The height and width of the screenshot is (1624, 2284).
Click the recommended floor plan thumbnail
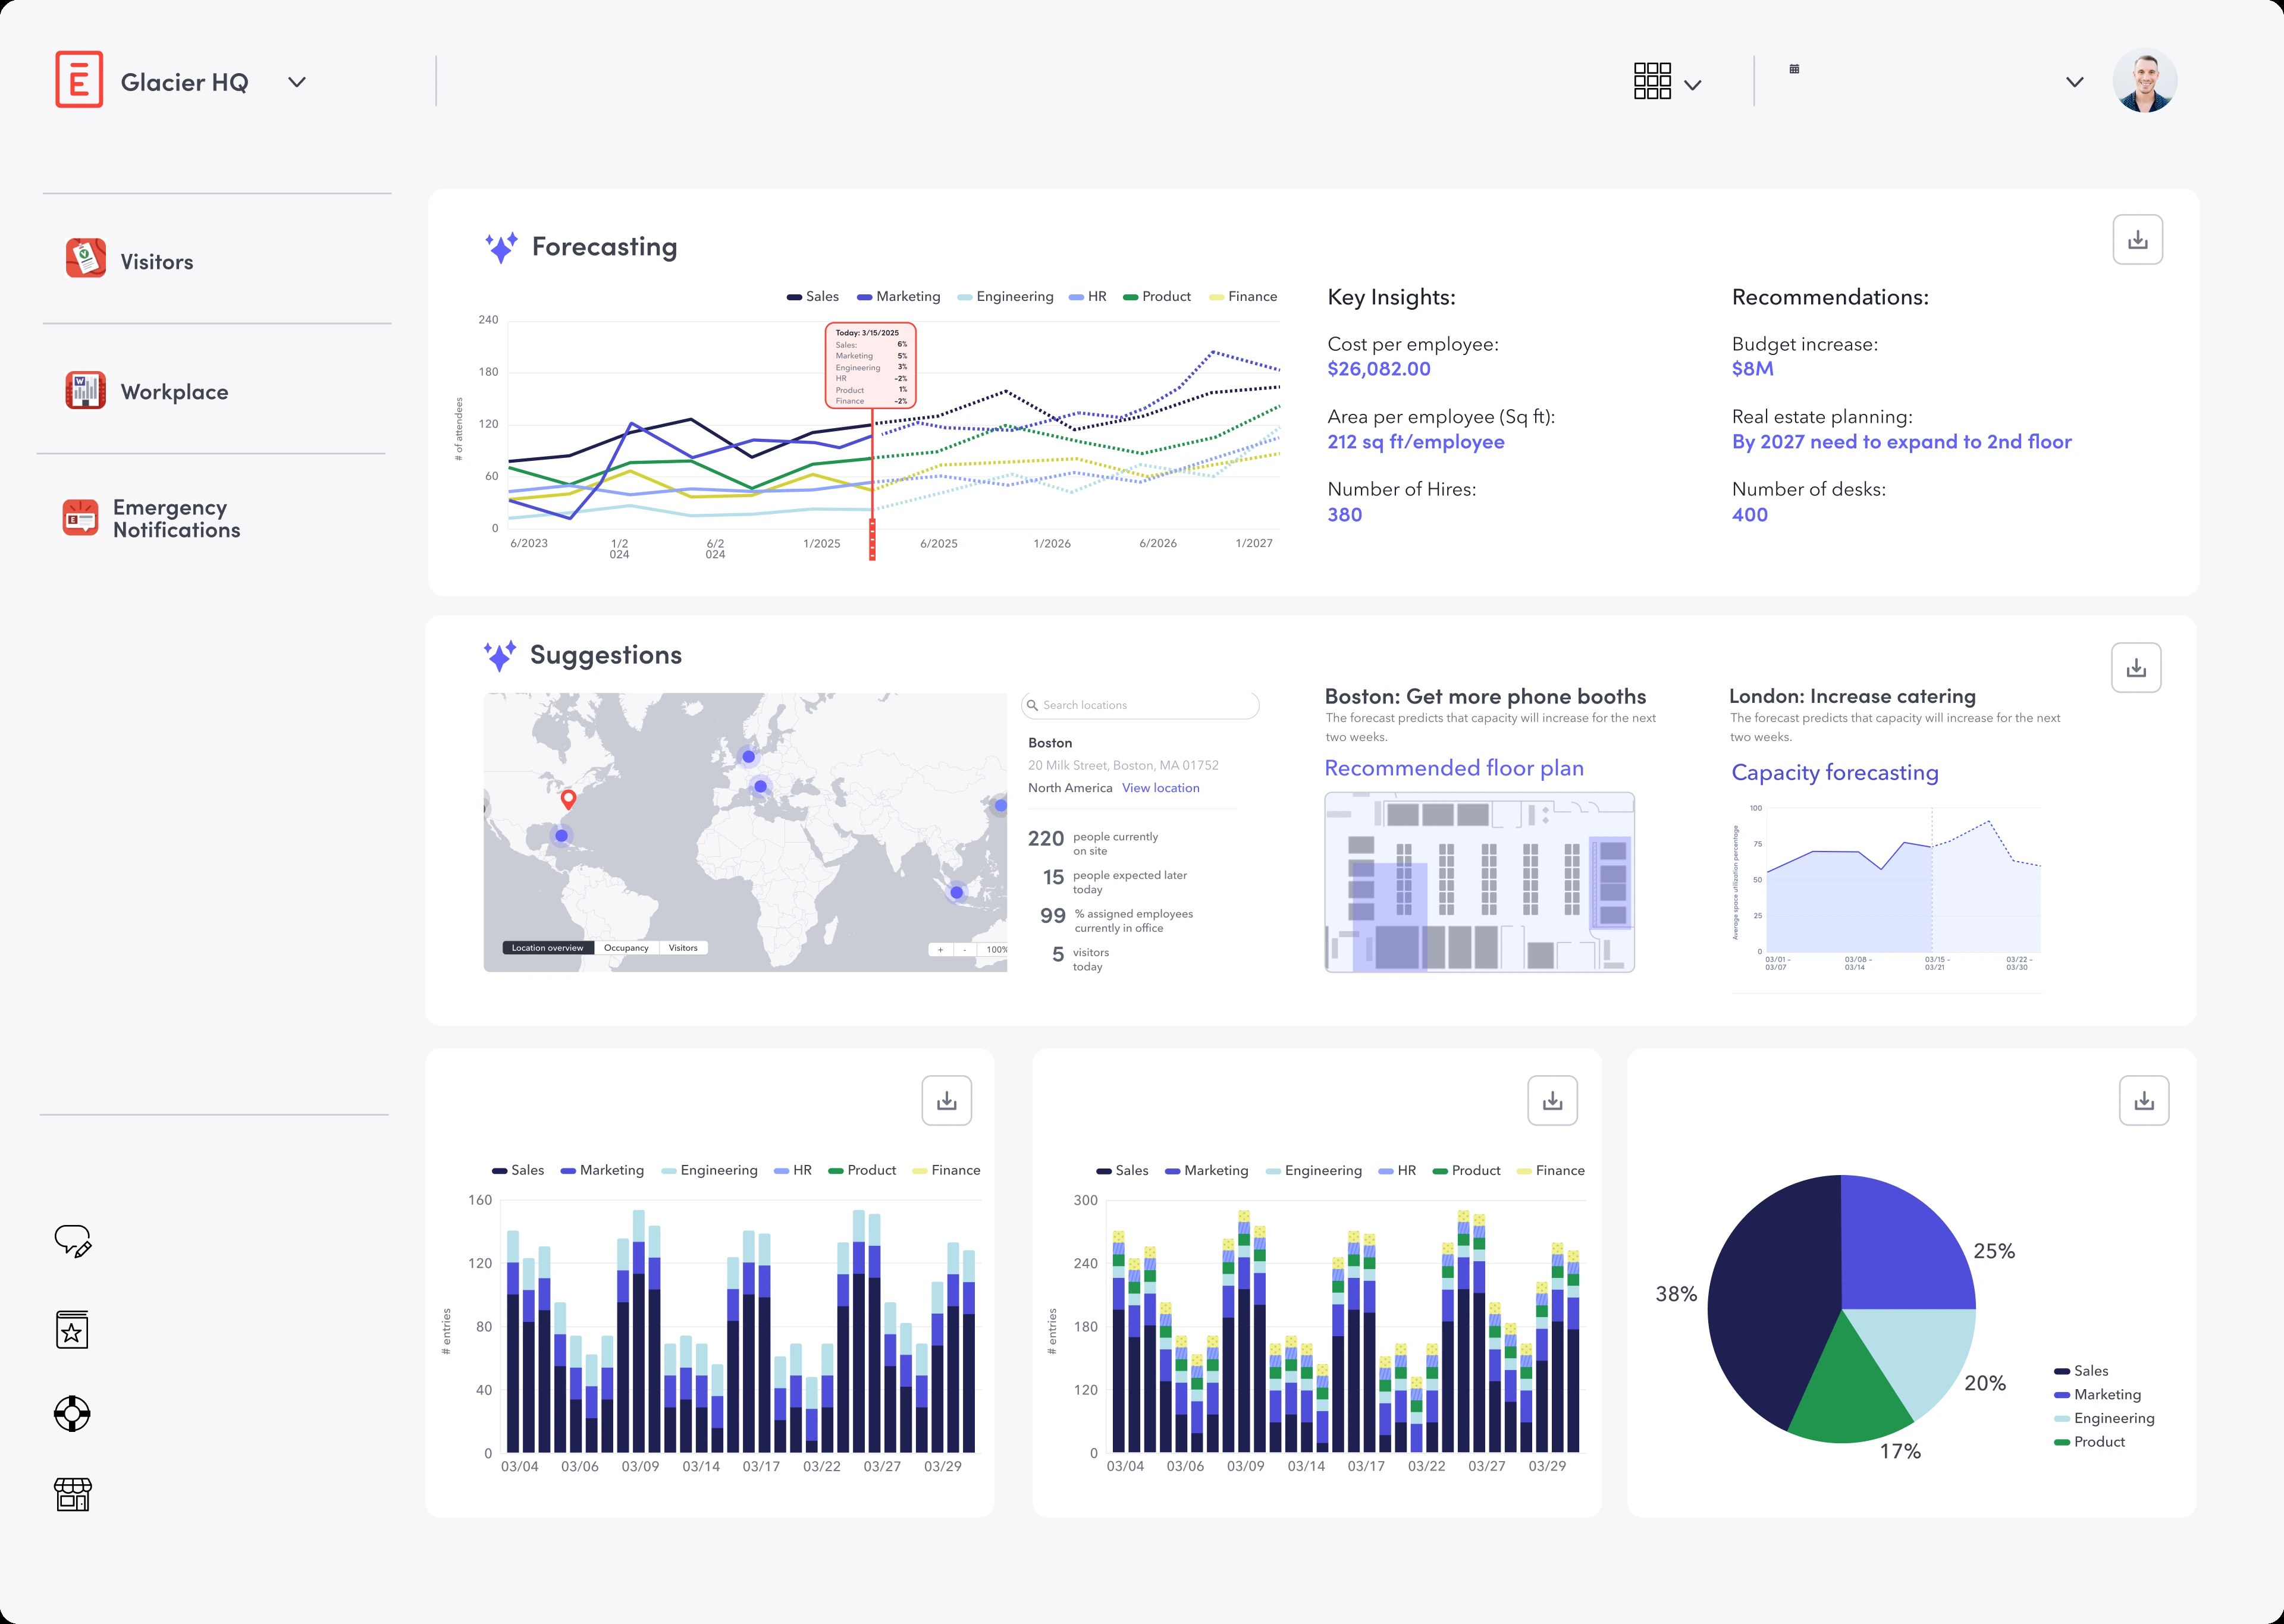[1479, 882]
